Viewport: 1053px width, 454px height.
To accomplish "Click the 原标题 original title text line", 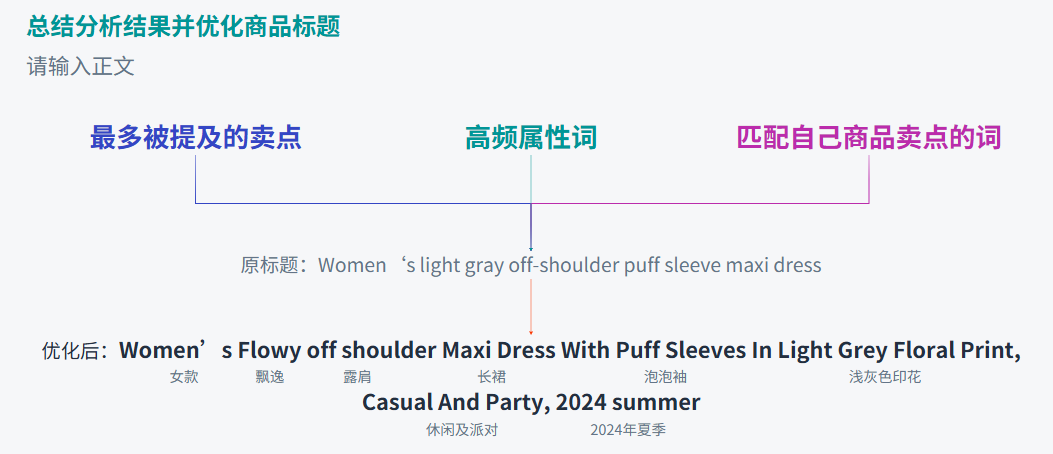I will click(531, 265).
